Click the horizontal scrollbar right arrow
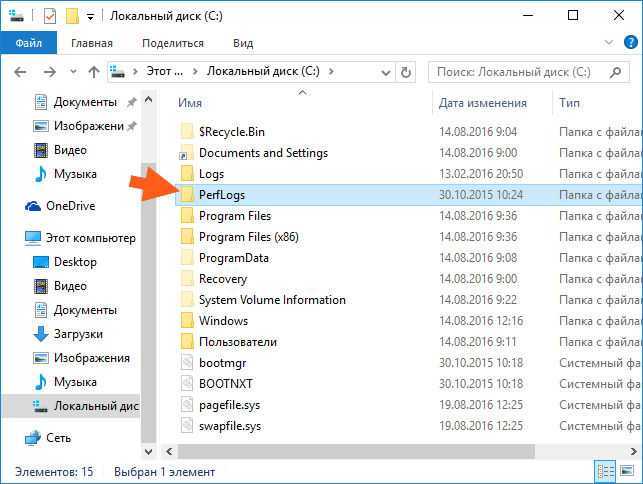The height and width of the screenshot is (484, 643). [634, 452]
